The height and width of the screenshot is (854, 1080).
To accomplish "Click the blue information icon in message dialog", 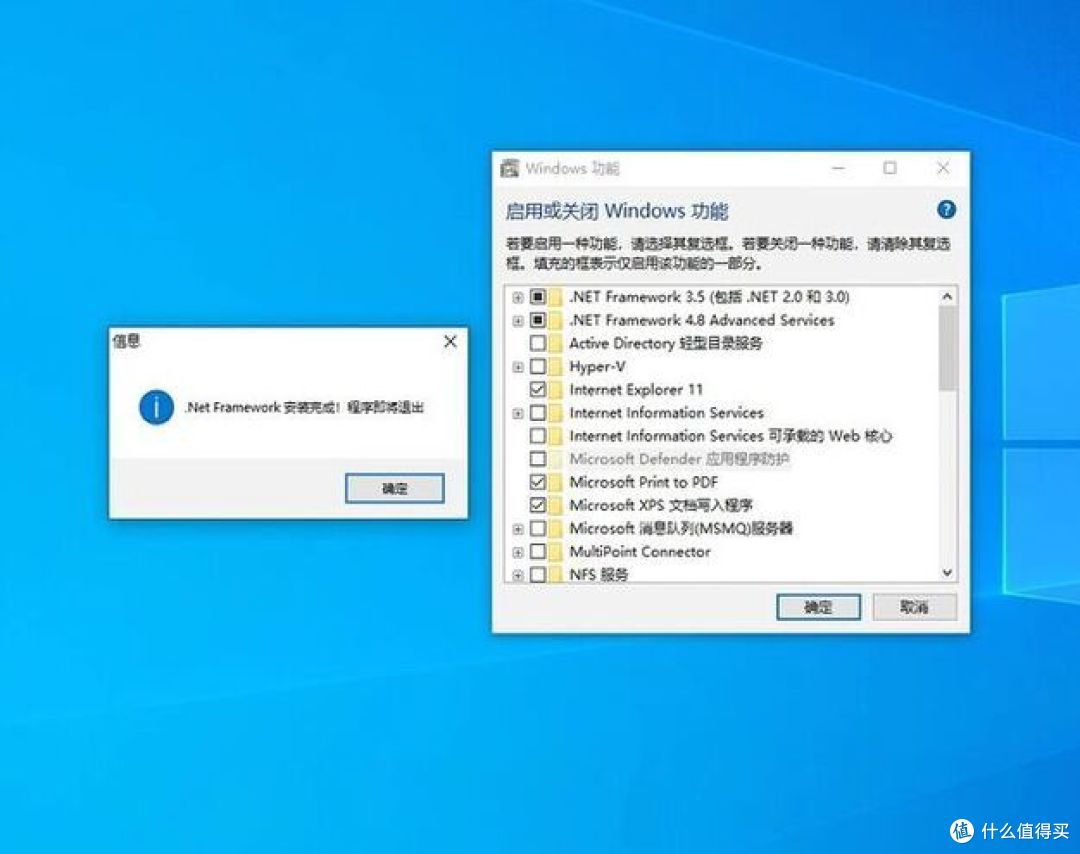I will pyautogui.click(x=157, y=407).
